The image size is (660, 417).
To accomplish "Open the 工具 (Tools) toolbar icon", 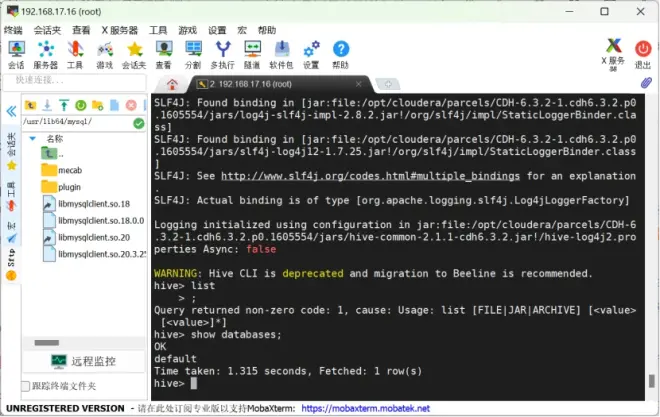I will (x=75, y=55).
